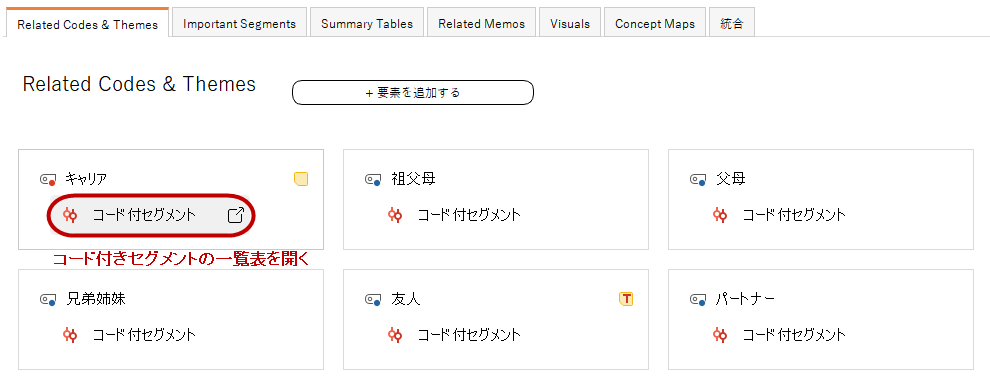Open the Summary Tables tab

(x=367, y=24)
